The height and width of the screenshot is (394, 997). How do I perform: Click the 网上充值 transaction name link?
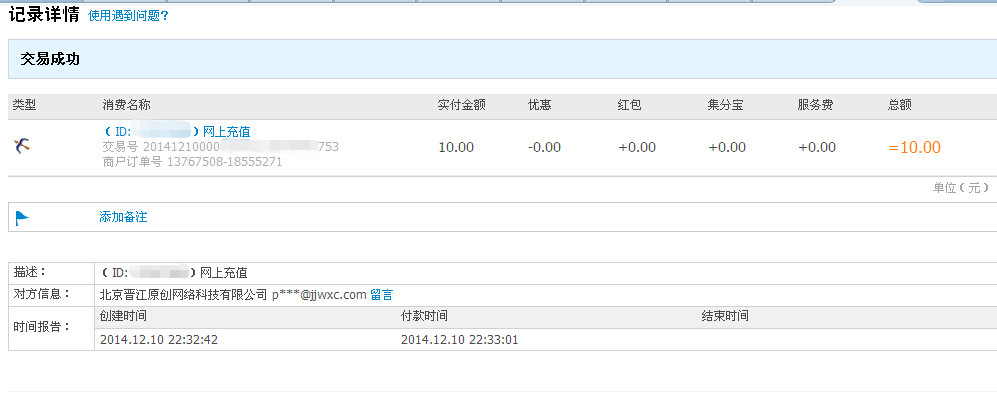[x=226, y=132]
